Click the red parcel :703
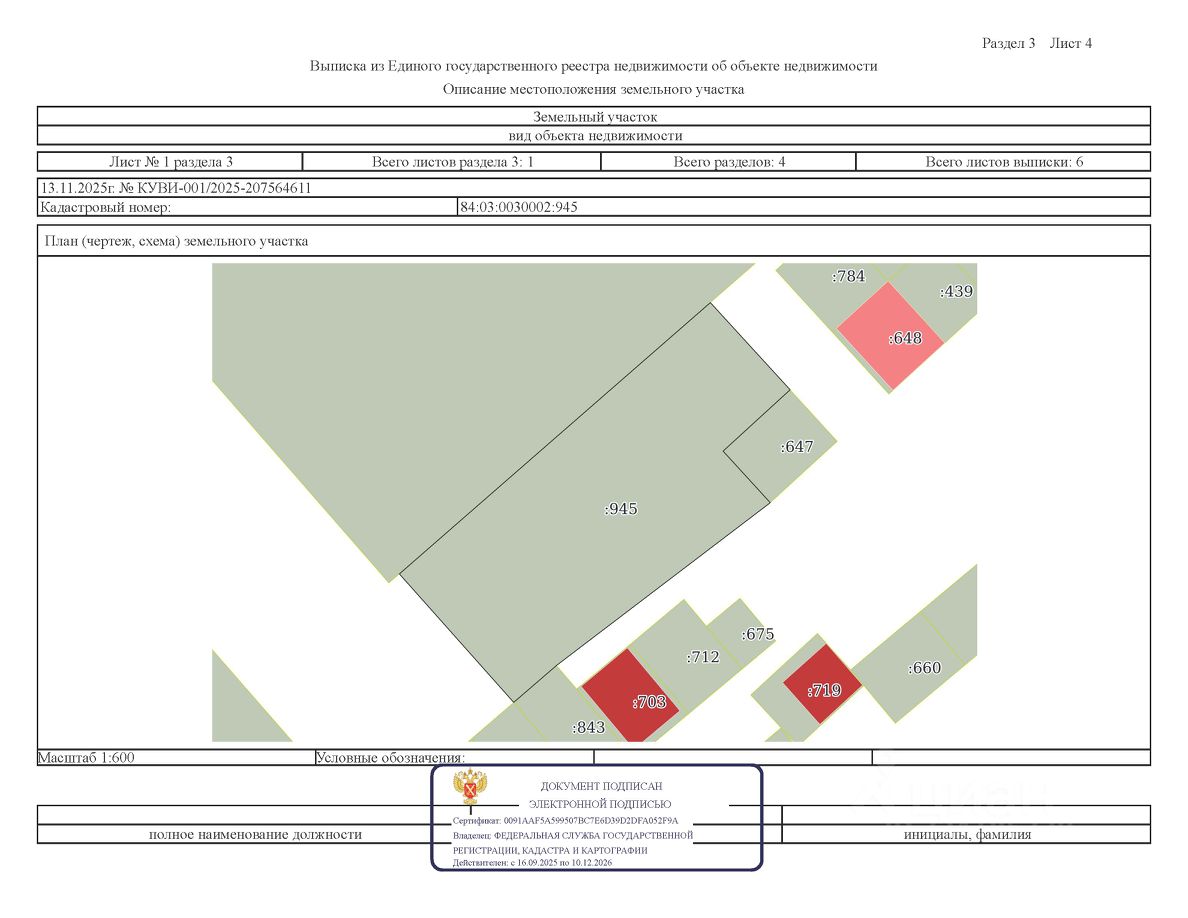Viewport: 1188px width, 918px height. coord(630,697)
